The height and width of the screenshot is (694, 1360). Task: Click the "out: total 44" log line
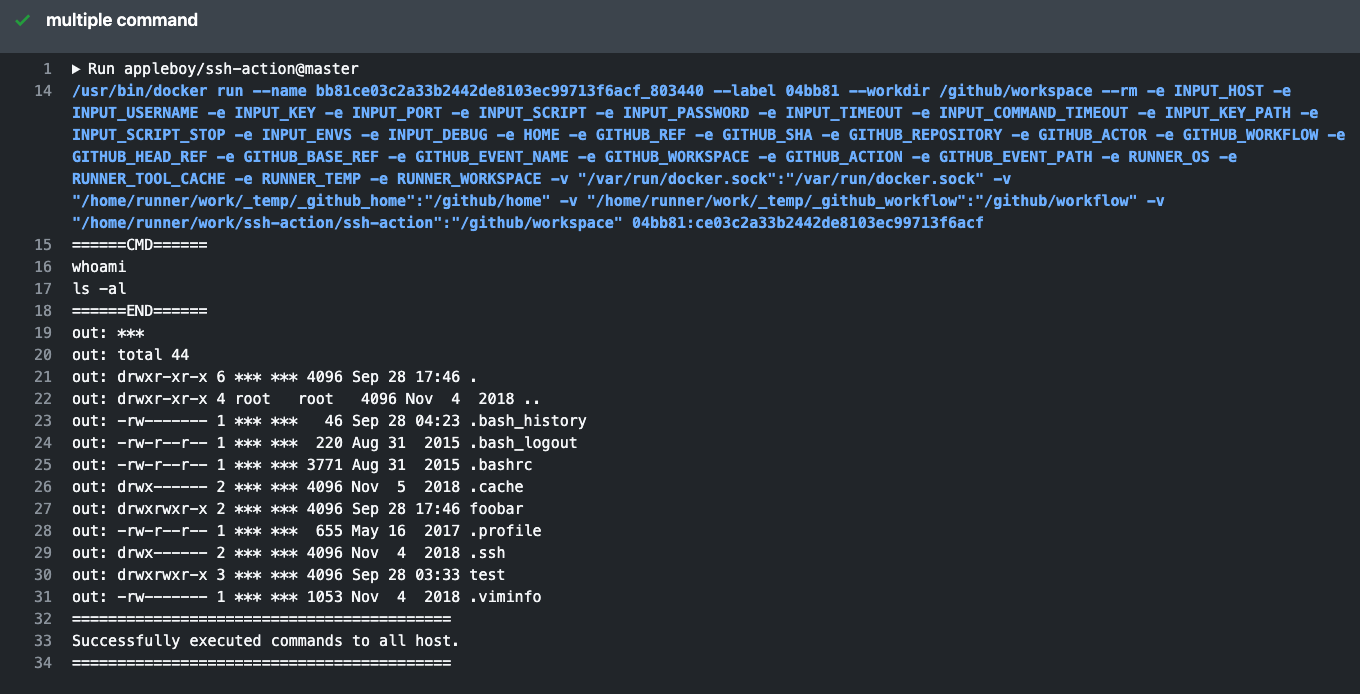click(130, 355)
